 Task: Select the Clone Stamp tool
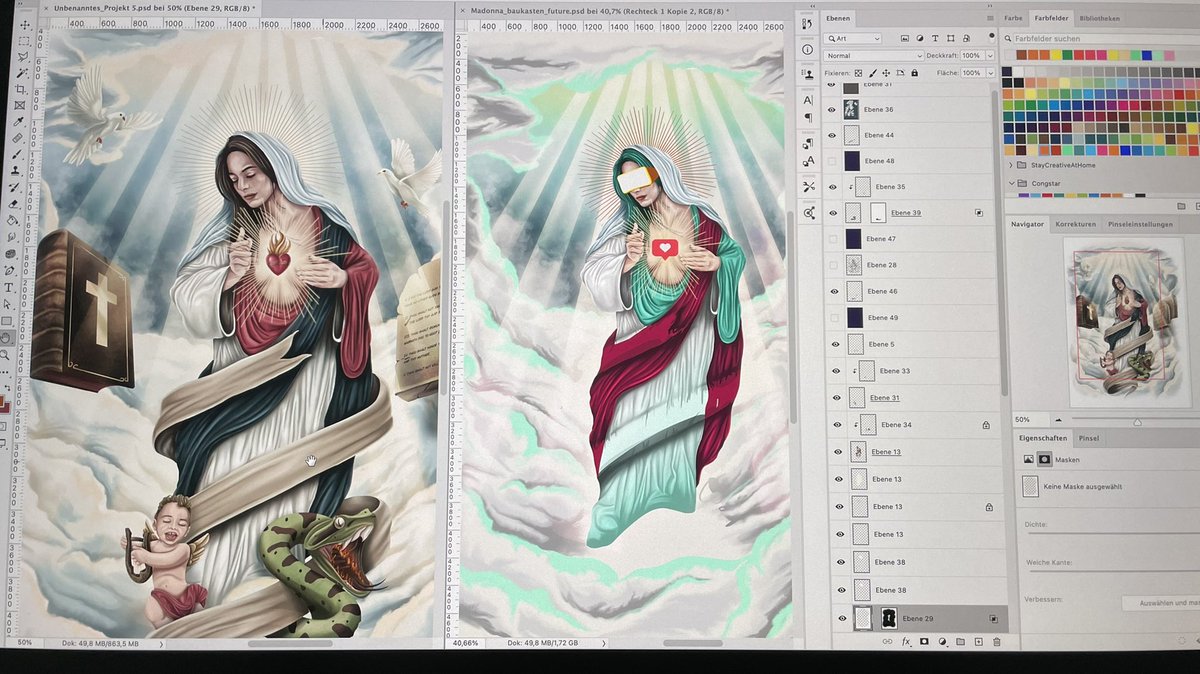pyautogui.click(x=16, y=171)
